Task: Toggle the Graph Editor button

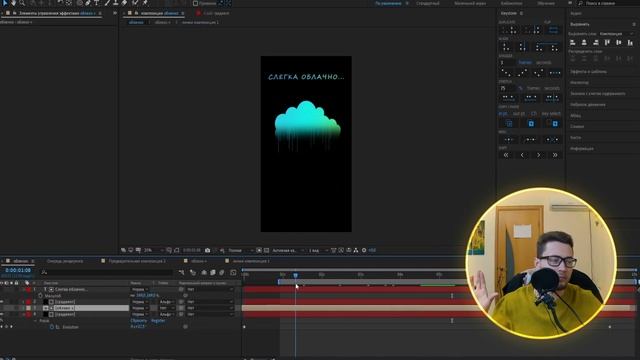Action: [x=233, y=272]
